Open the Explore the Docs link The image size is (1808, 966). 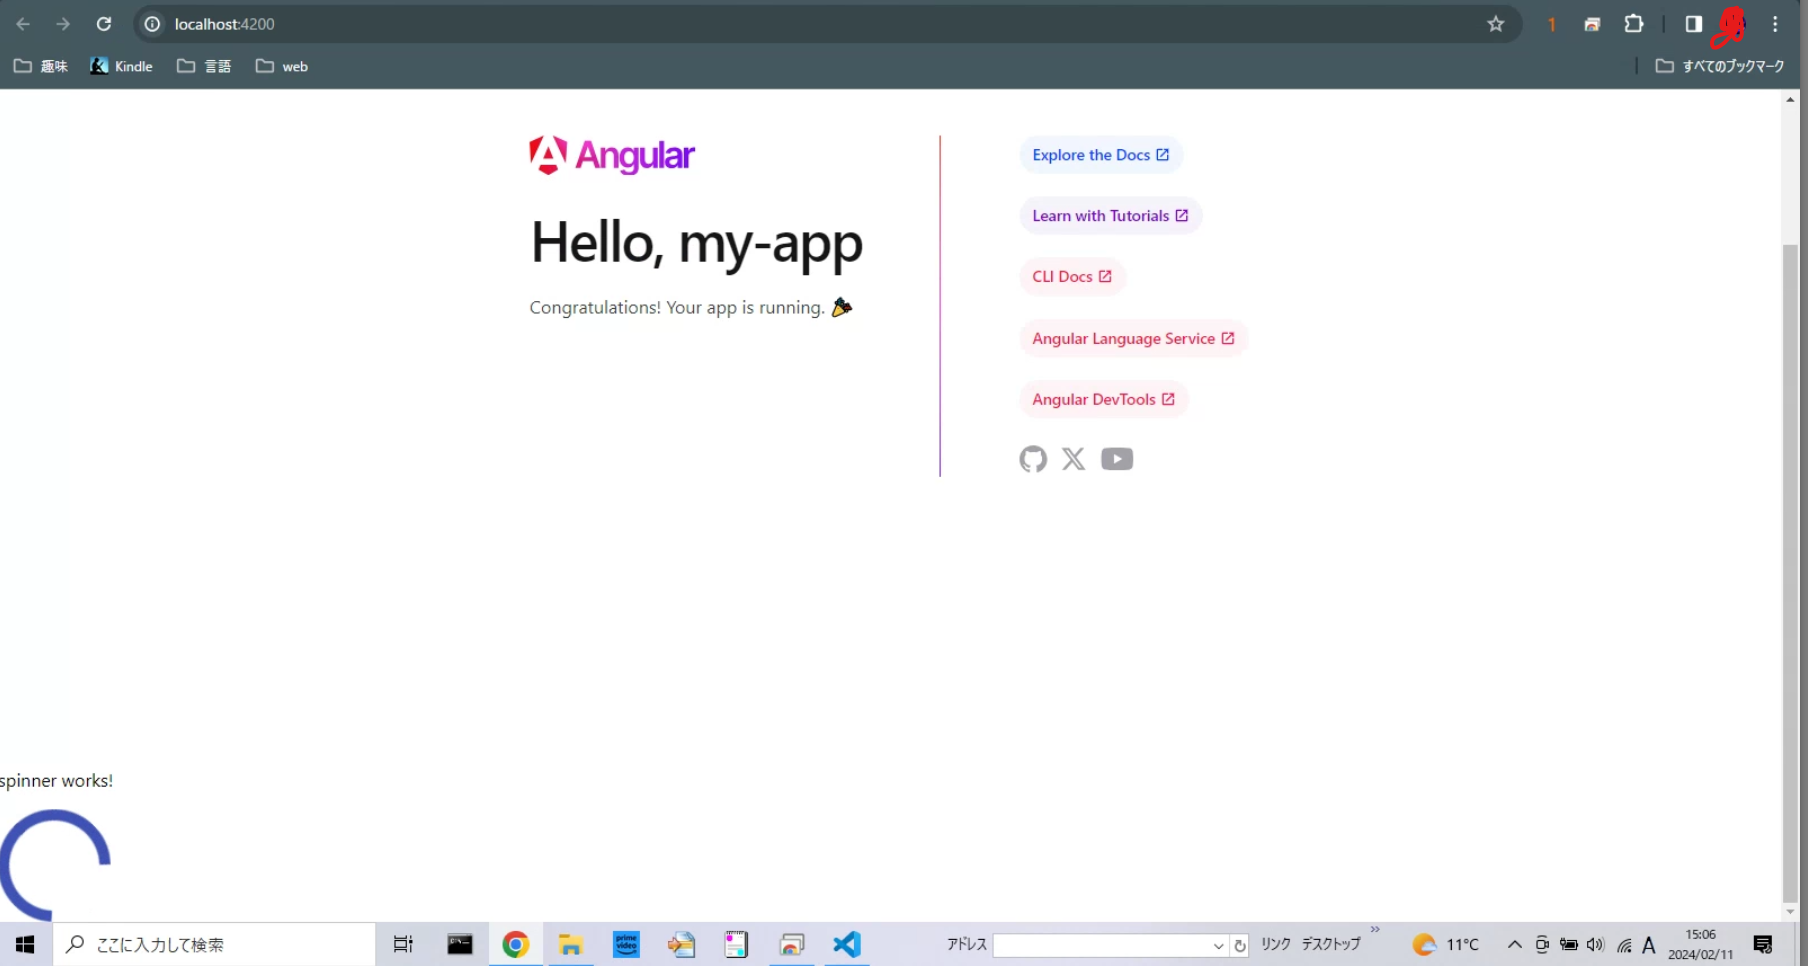(x=1101, y=155)
